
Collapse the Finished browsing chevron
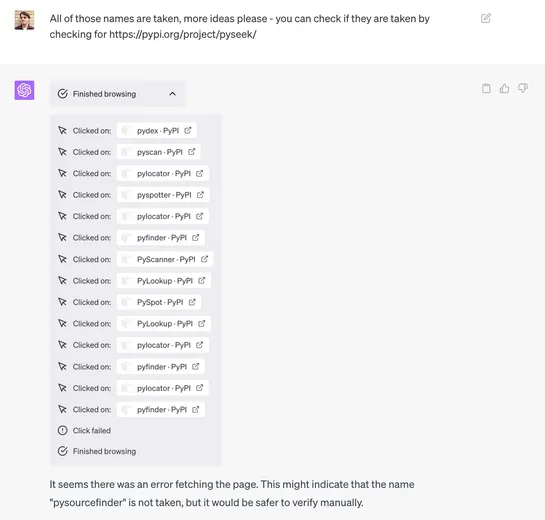[x=172, y=94]
